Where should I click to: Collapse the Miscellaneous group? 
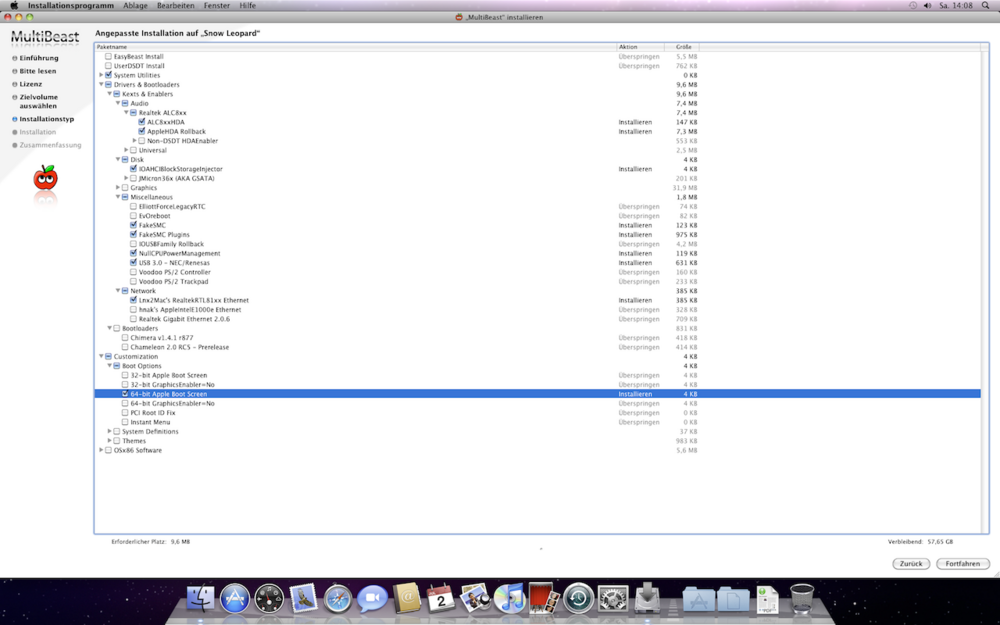(x=118, y=197)
